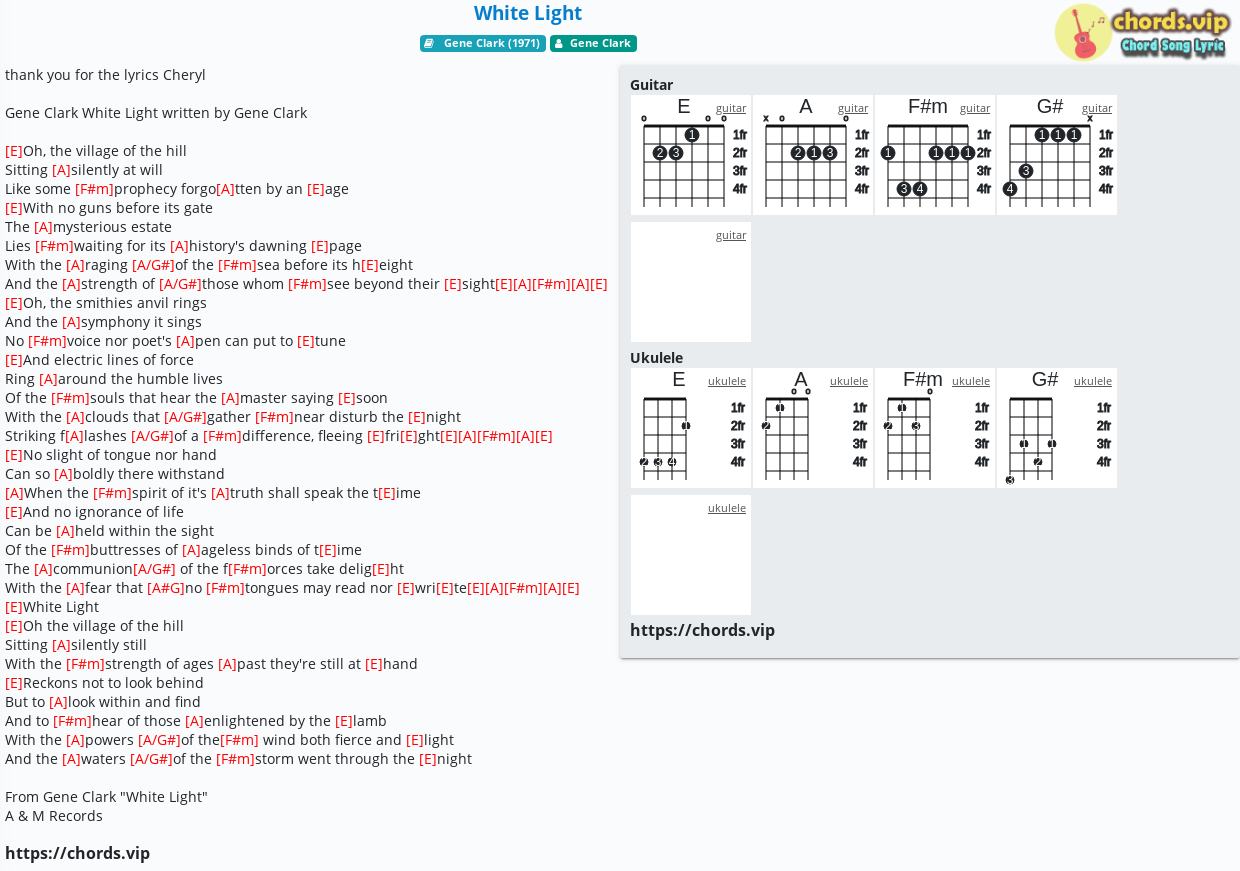View the guitar A chord diagram
Image resolution: width=1240 pixels, height=871 pixels.
813,155
